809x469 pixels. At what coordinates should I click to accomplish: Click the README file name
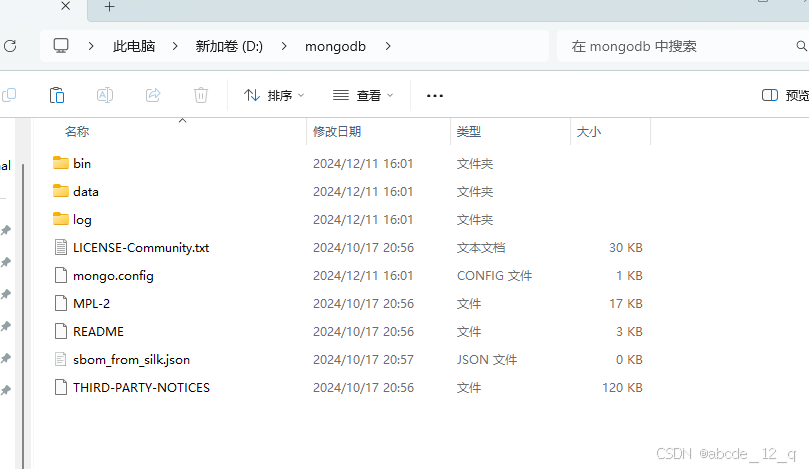[x=98, y=331]
